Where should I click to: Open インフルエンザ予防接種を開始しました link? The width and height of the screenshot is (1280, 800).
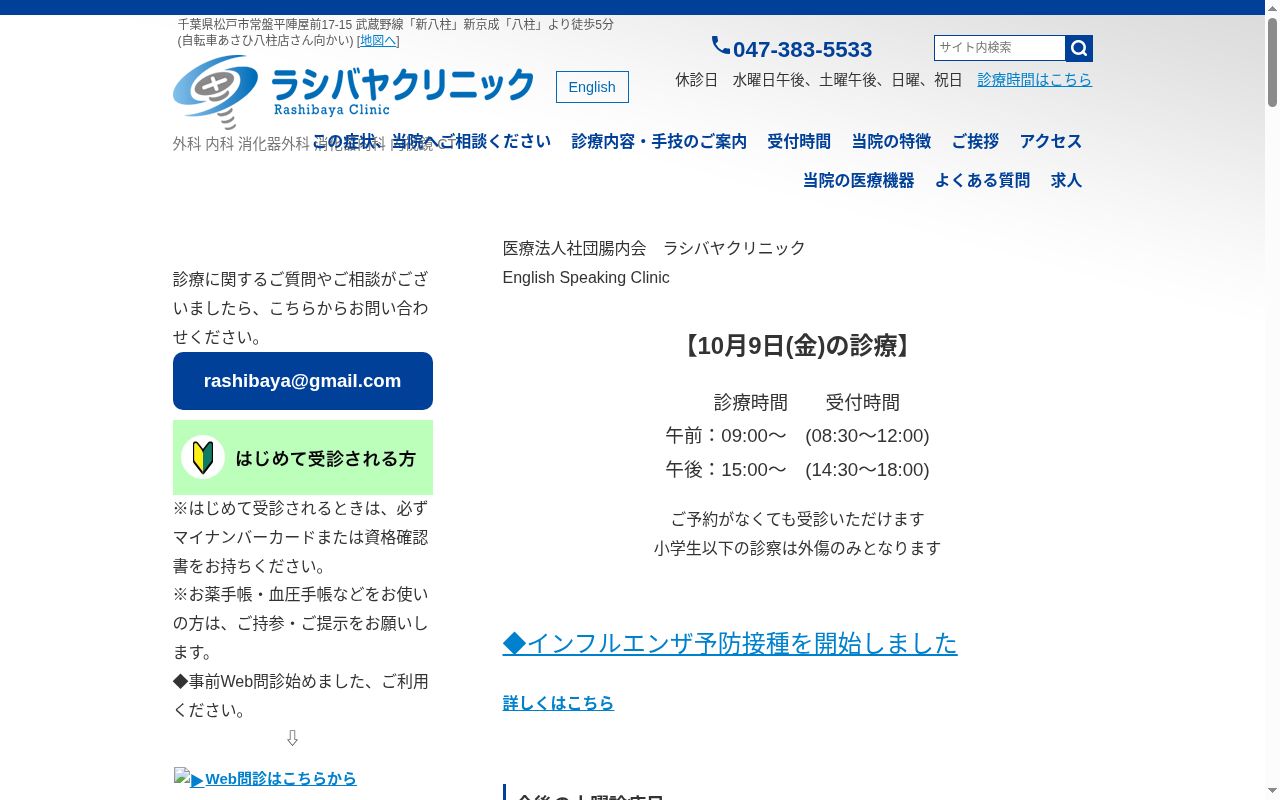coord(730,643)
